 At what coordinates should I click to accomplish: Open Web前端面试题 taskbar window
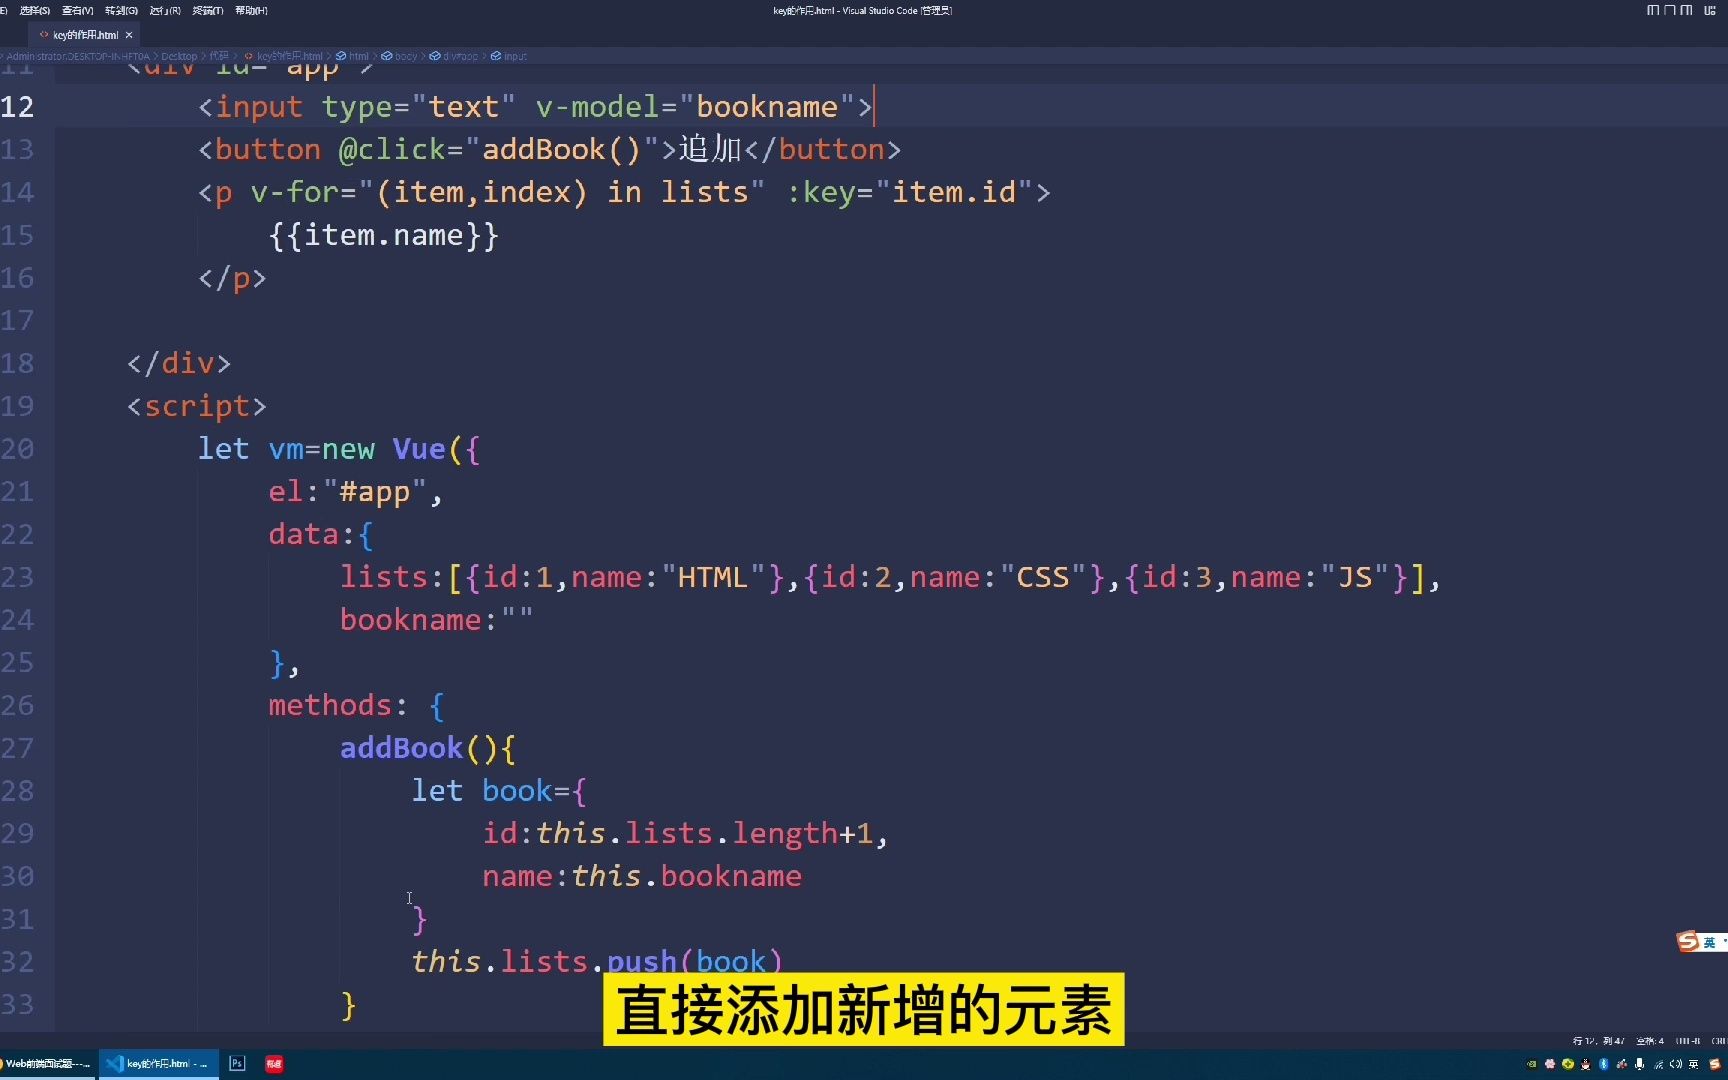[47, 1064]
